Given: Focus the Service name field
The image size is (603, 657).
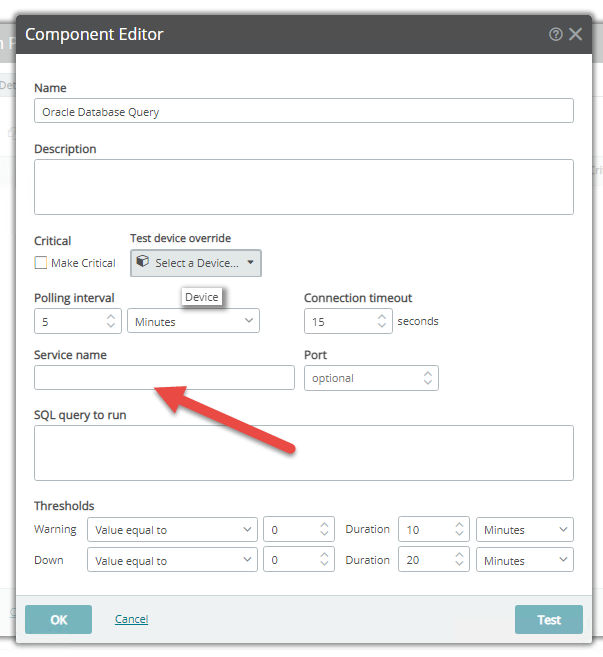Looking at the screenshot, I should [x=164, y=378].
